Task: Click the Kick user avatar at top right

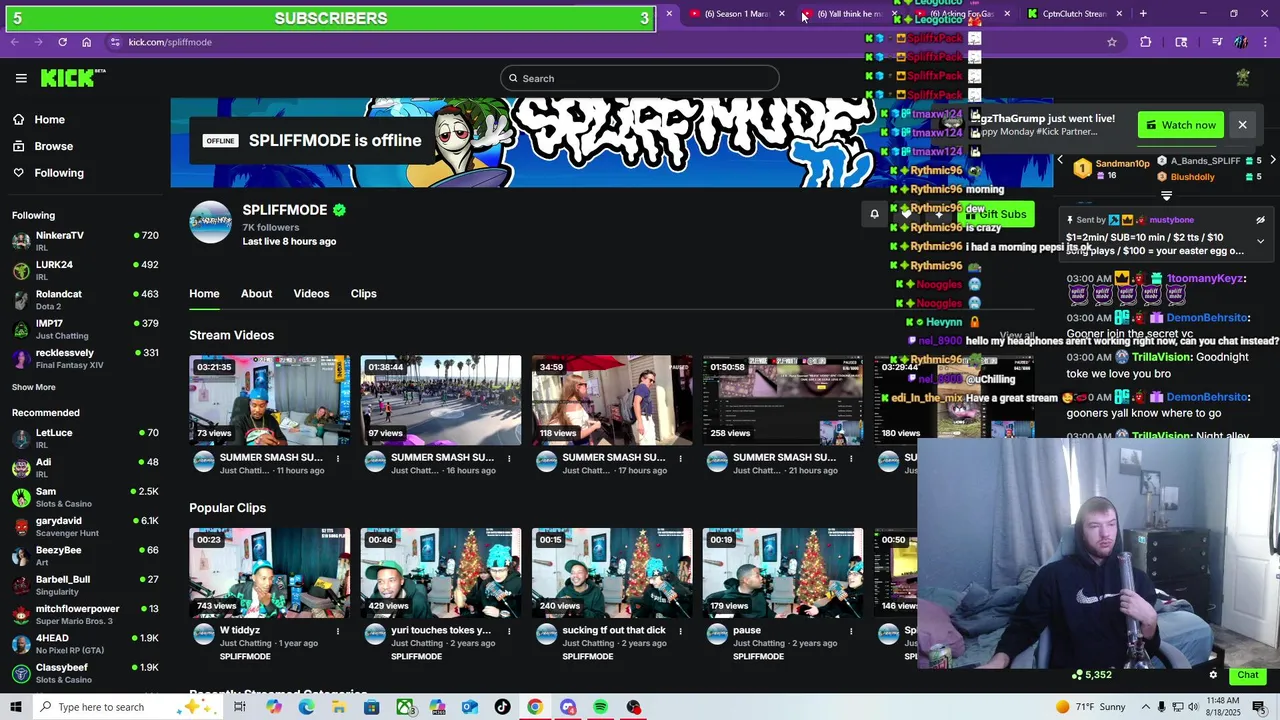Action: tap(1243, 78)
